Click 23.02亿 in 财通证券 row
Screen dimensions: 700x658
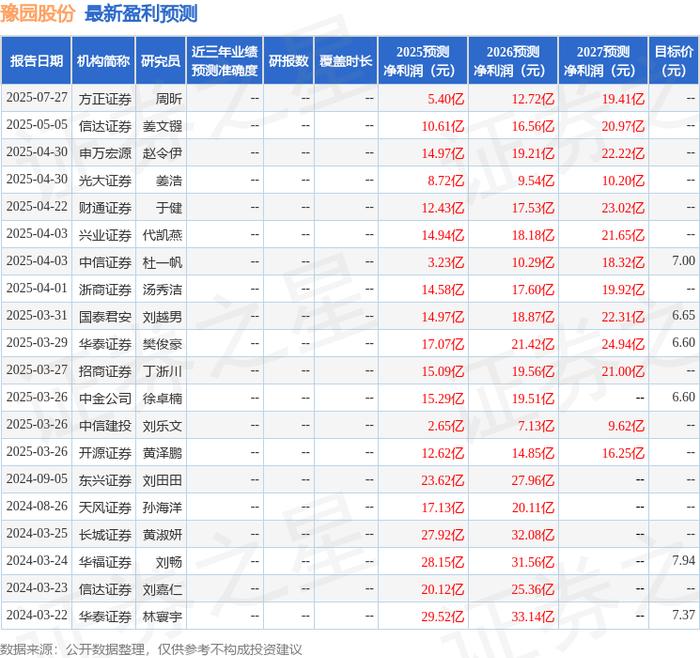623,208
